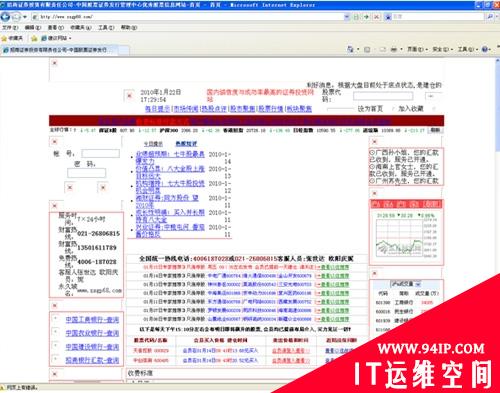Open the 查看 menu
Viewport: 500px width, 393px height.
coord(55,28)
